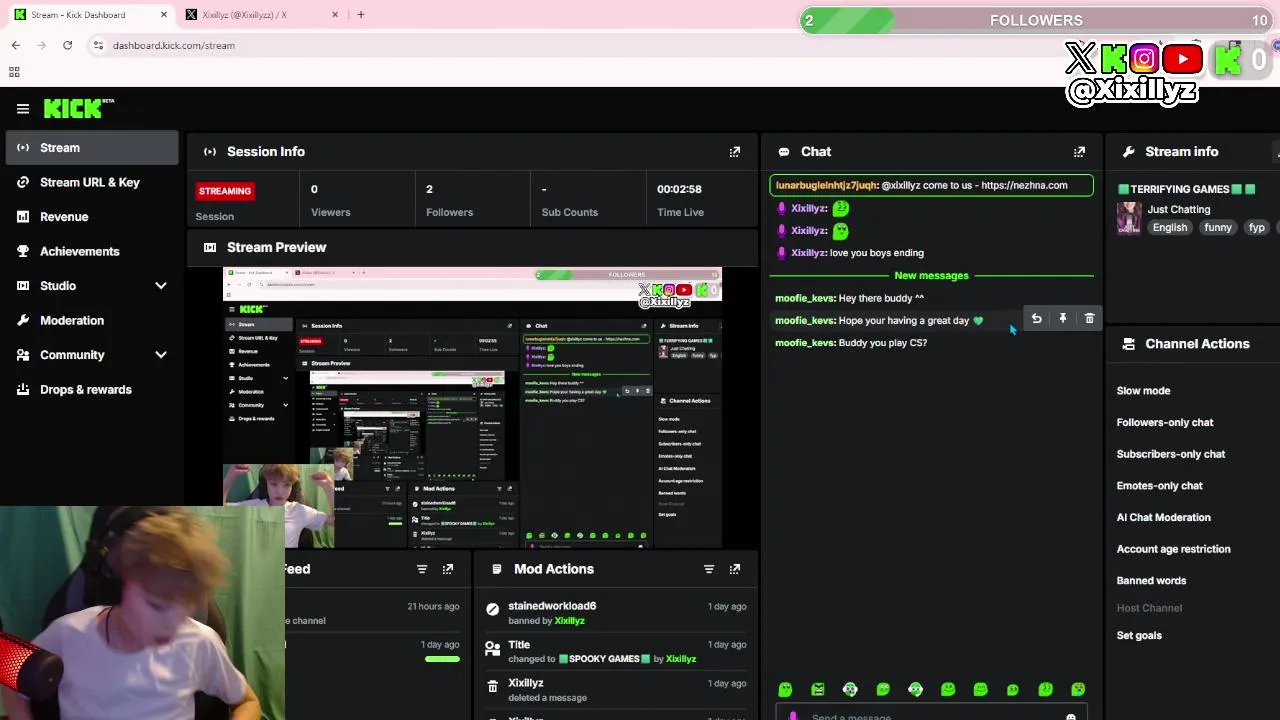This screenshot has height=720, width=1280.
Task: Toggle Followers-only chat
Action: click(1165, 423)
